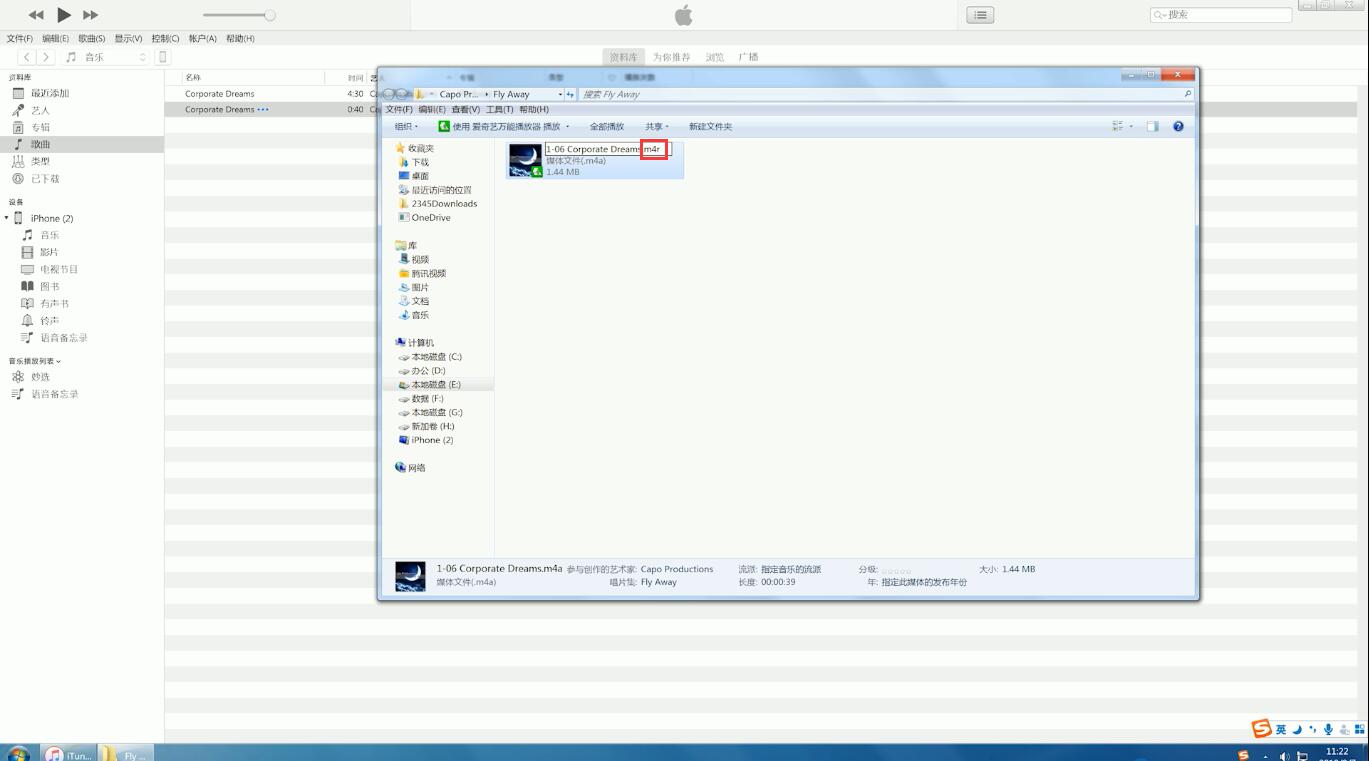
Task: Toggle the Explorer preview pane icon
Action: 1152,126
